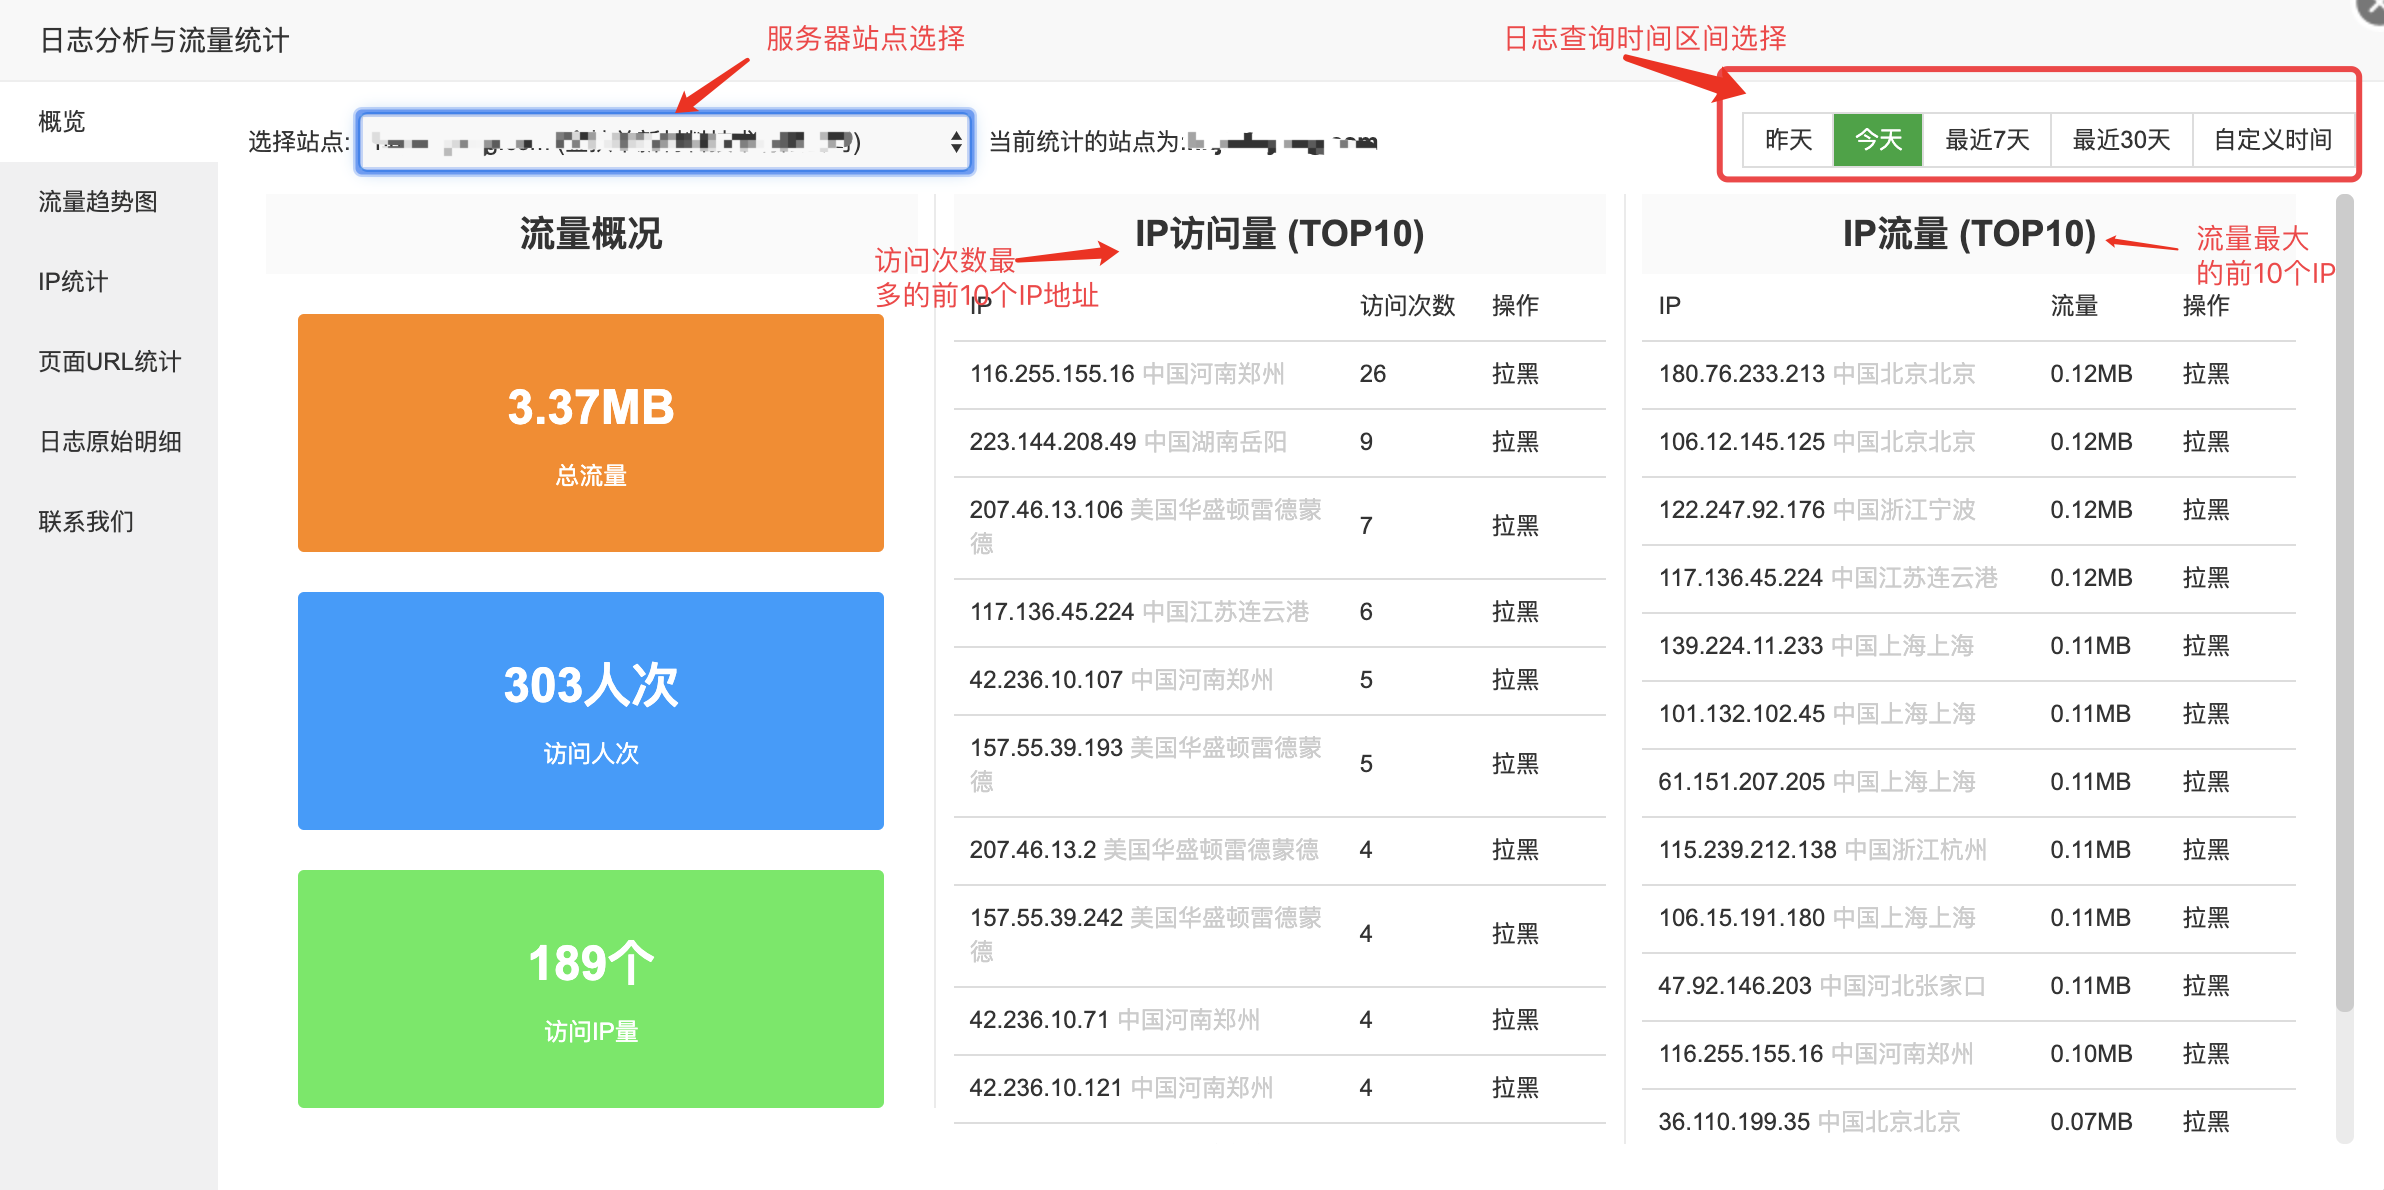Click the 303人次 访问人次 blue card
This screenshot has width=2384, height=1190.
[x=591, y=711]
